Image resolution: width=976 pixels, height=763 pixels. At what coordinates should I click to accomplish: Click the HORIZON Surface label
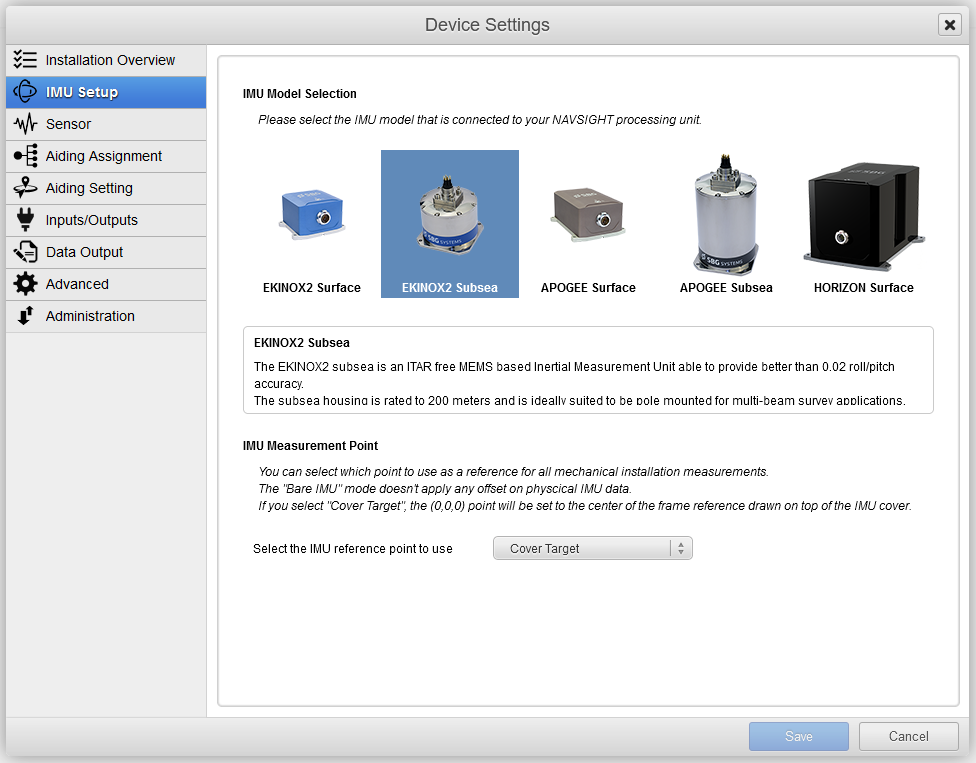click(864, 288)
